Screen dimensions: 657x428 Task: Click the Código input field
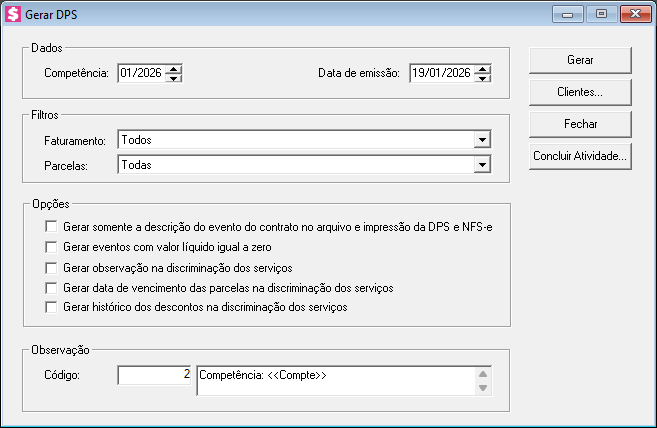(154, 375)
